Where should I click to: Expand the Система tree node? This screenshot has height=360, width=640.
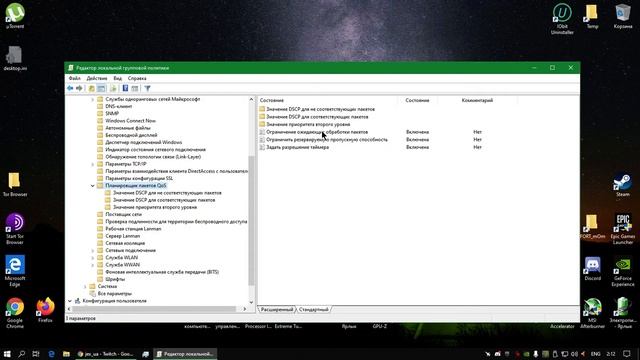(x=85, y=287)
